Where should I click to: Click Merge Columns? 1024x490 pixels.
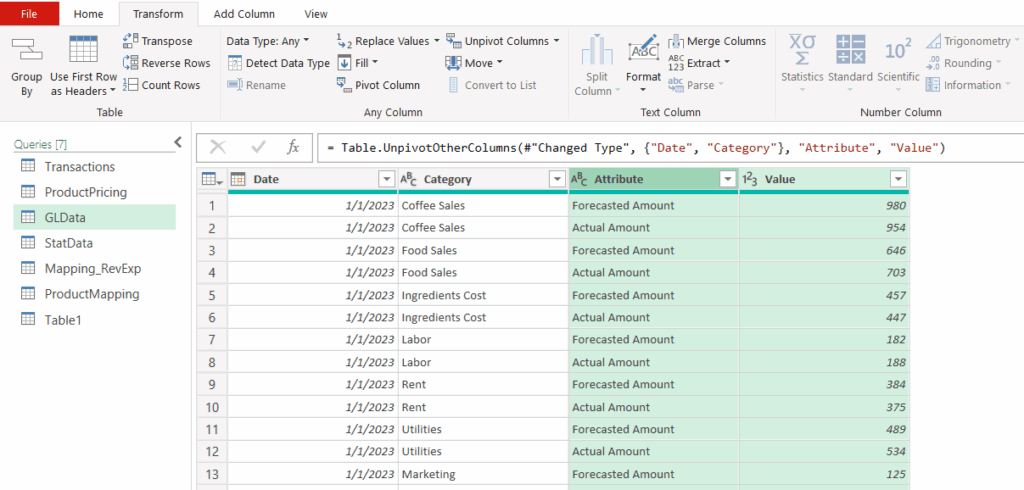point(717,41)
